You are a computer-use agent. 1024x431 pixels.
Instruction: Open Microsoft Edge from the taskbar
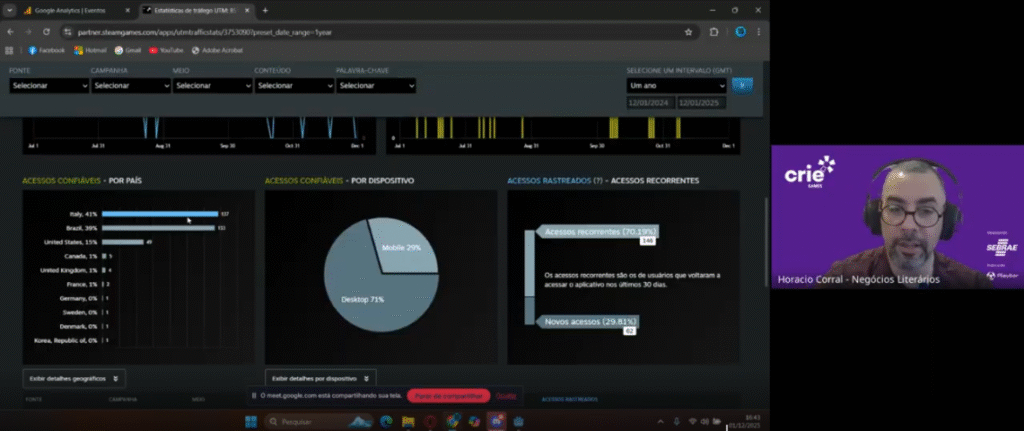pos(385,422)
